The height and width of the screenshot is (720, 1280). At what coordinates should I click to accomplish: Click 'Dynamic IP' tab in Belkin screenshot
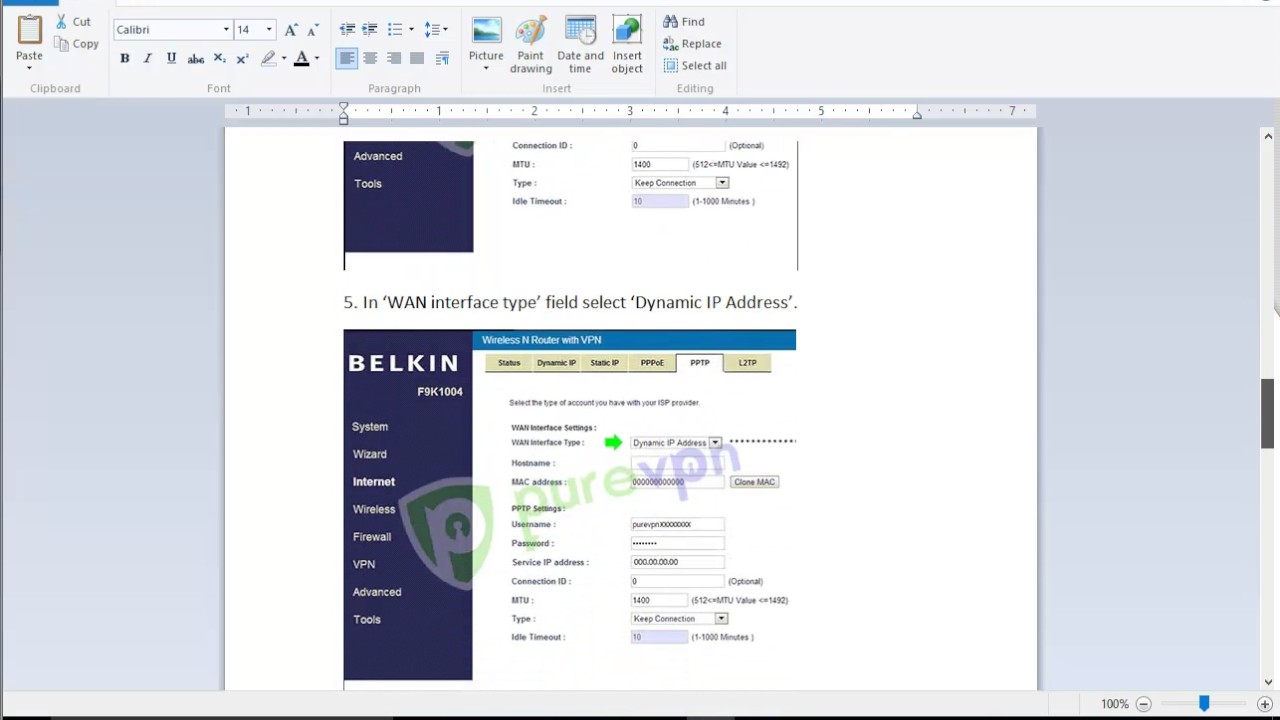(x=556, y=363)
